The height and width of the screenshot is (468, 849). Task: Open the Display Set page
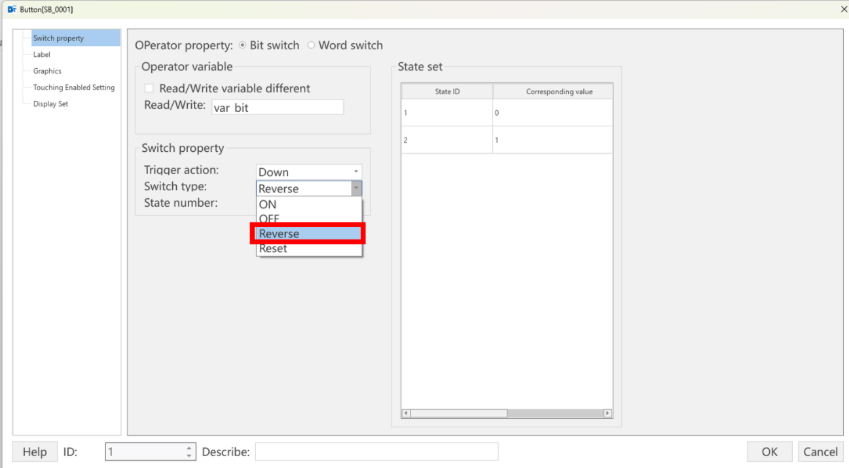tap(50, 103)
